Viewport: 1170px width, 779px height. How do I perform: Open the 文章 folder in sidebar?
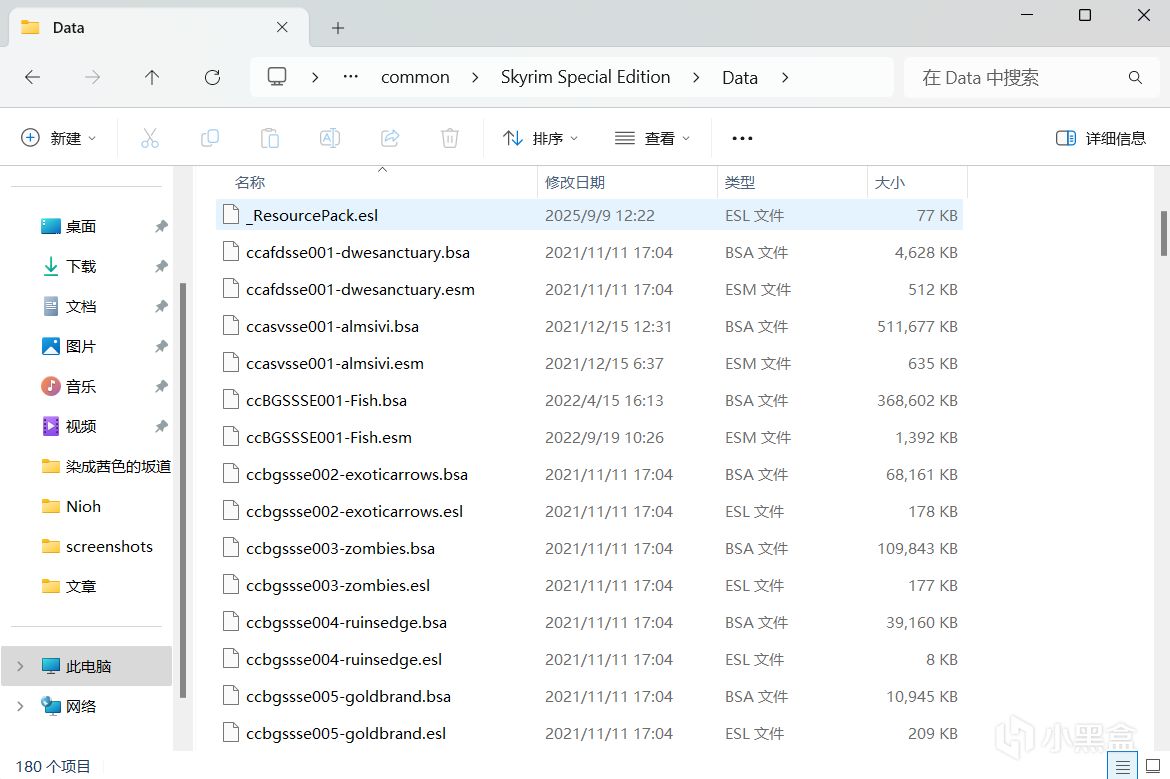81,586
